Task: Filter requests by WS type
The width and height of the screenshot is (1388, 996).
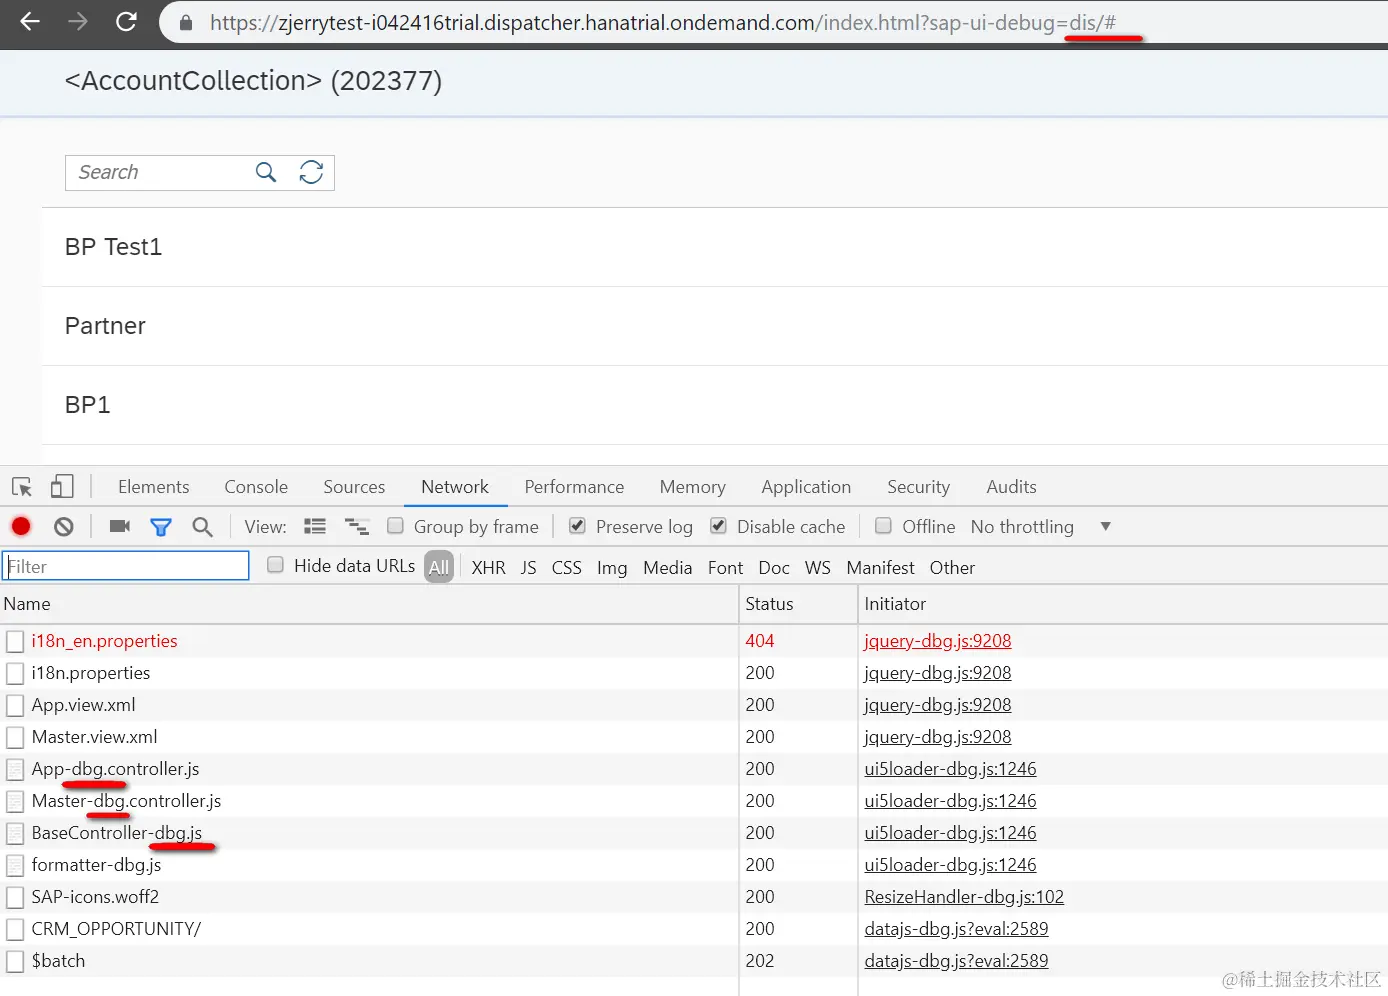Action: (817, 568)
